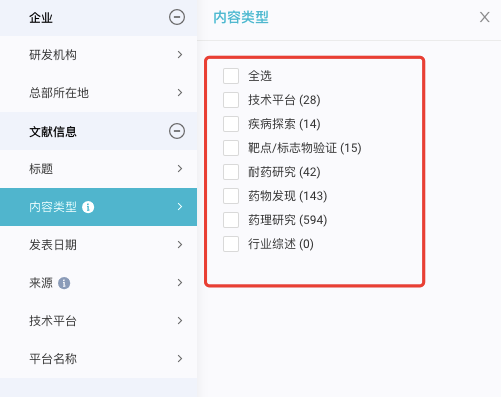
Task: Select the 疾病探索 (14) checkbox
Action: pos(231,124)
